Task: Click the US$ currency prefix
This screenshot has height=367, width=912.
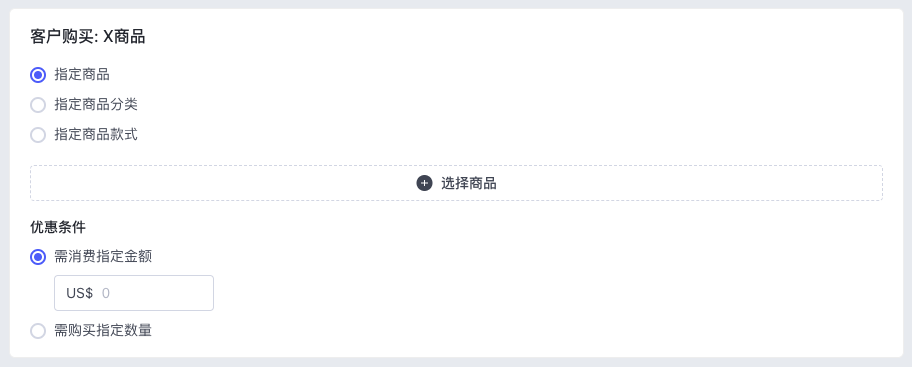Action: click(x=79, y=293)
